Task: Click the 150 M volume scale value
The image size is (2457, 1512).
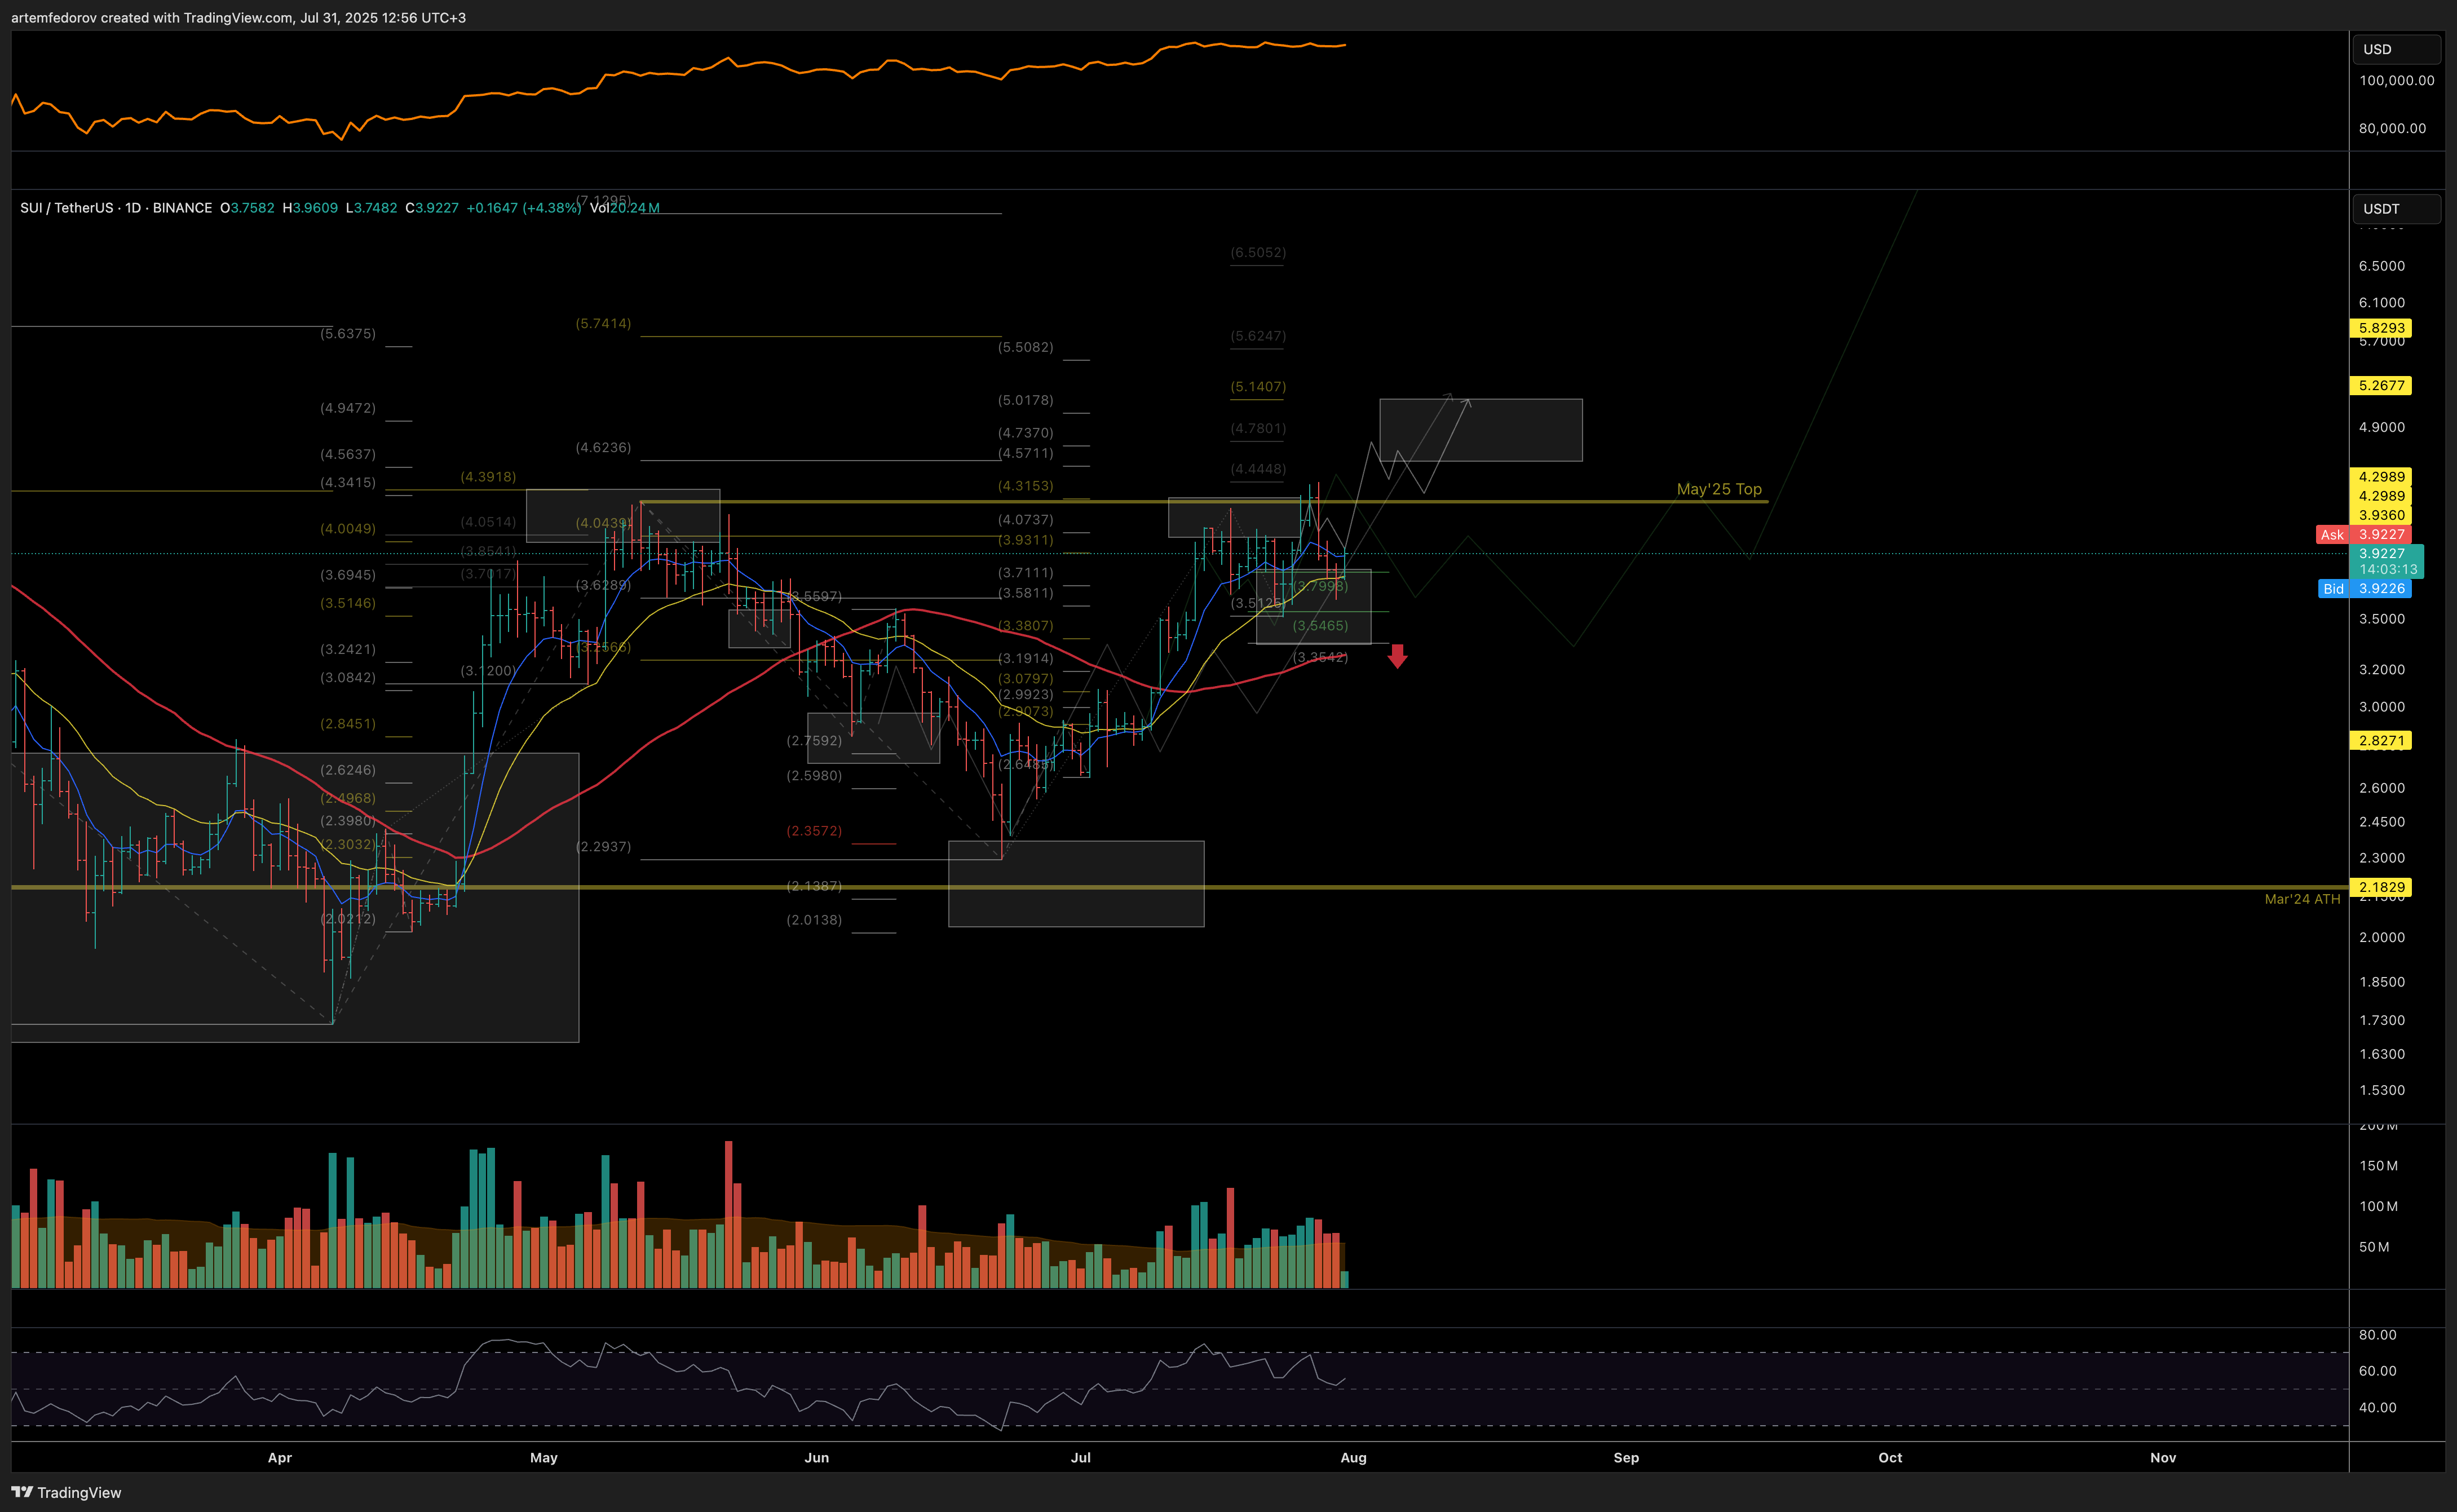Action: (2379, 1166)
